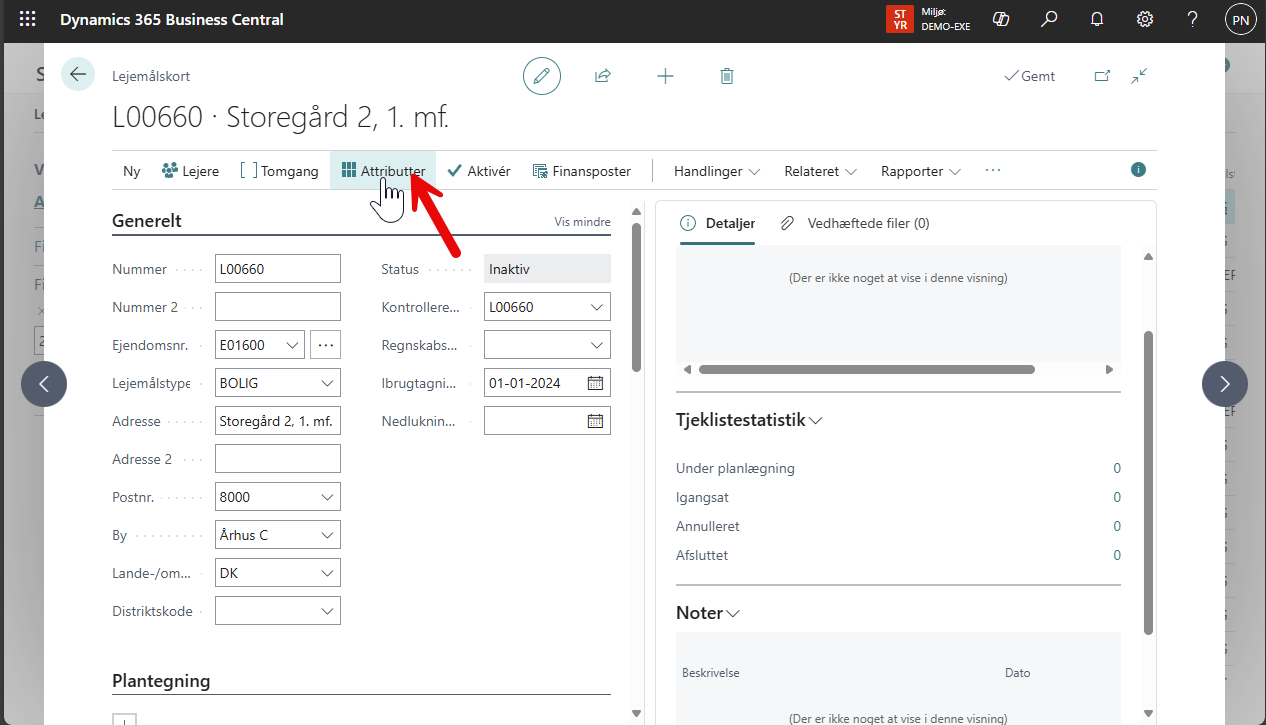
Task: Click the pencil edit icon
Action: pos(542,76)
